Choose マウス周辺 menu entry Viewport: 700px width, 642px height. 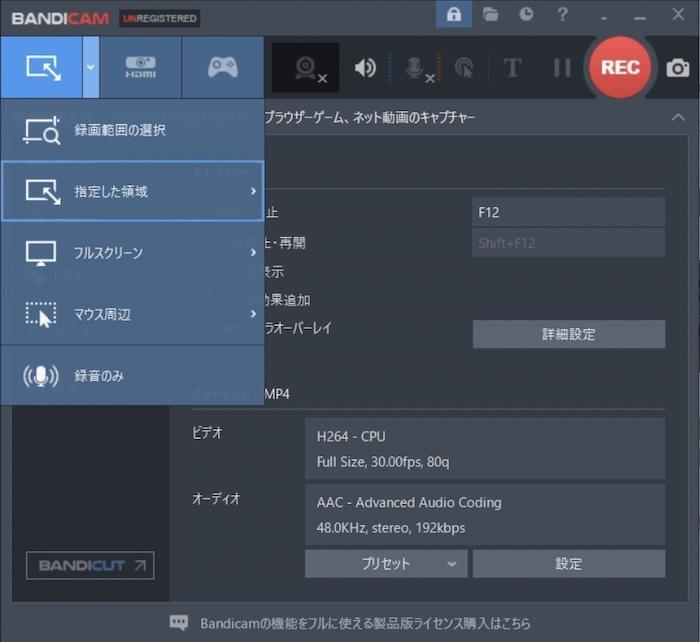pos(133,314)
